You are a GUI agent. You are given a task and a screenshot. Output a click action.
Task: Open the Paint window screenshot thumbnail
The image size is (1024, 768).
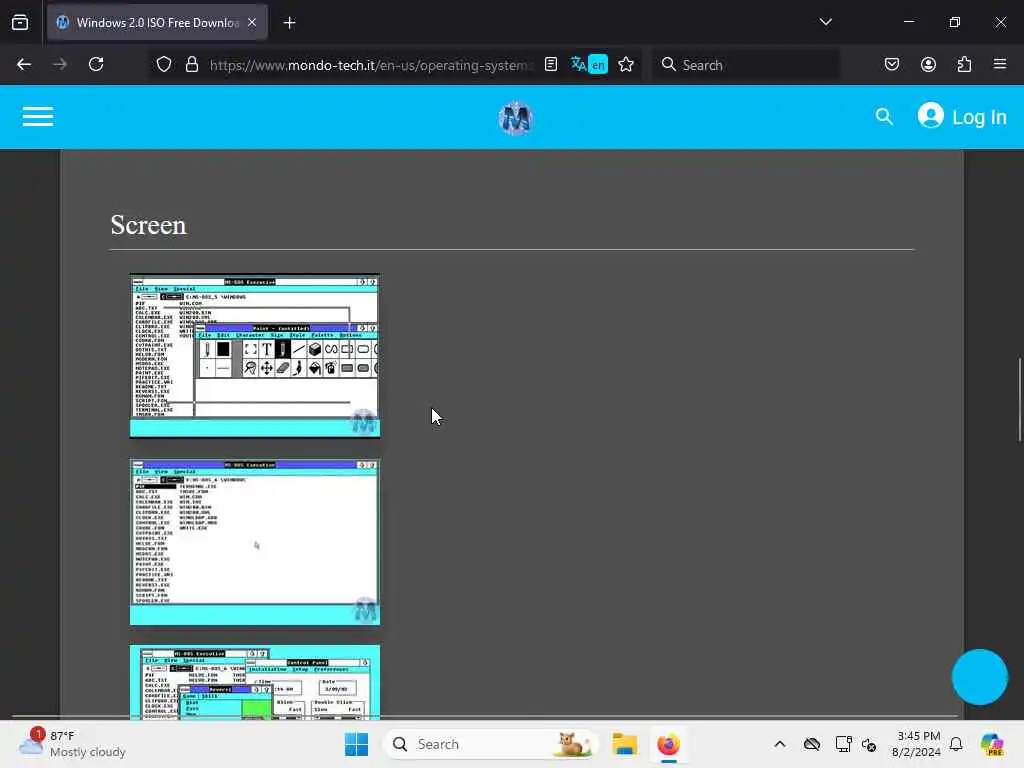click(x=255, y=355)
